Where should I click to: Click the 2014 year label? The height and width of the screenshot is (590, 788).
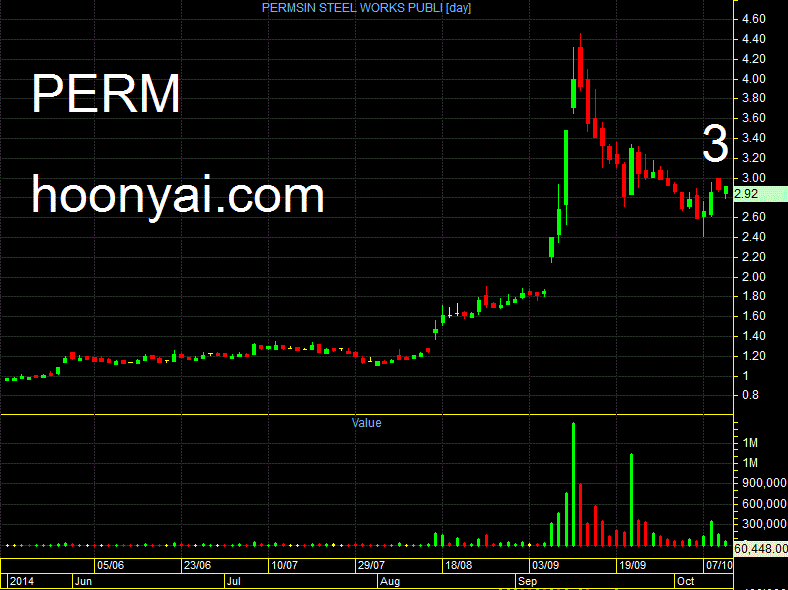22,581
